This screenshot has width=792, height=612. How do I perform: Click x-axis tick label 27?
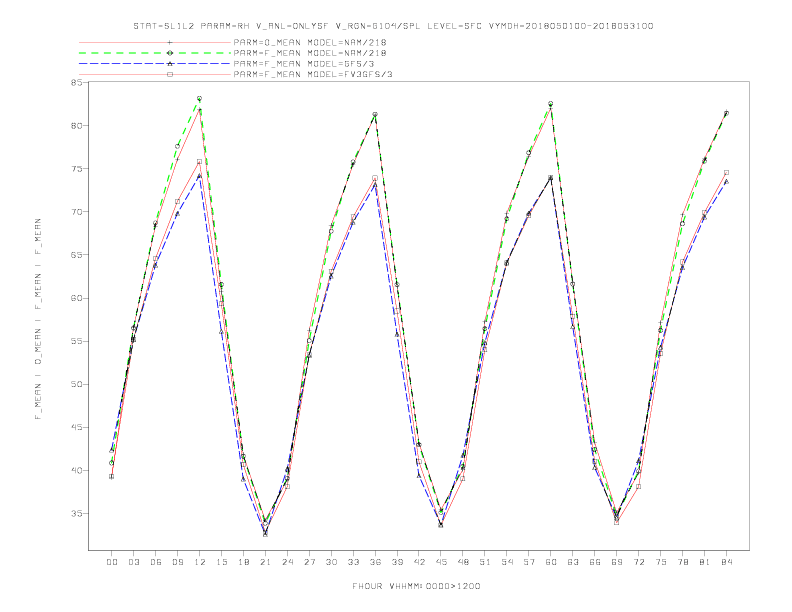point(309,562)
